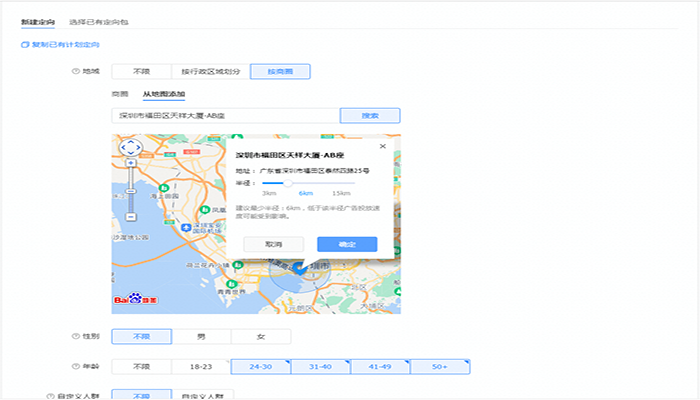Click the blue location pin on the map
This screenshot has width=700, height=400.
[x=299, y=270]
